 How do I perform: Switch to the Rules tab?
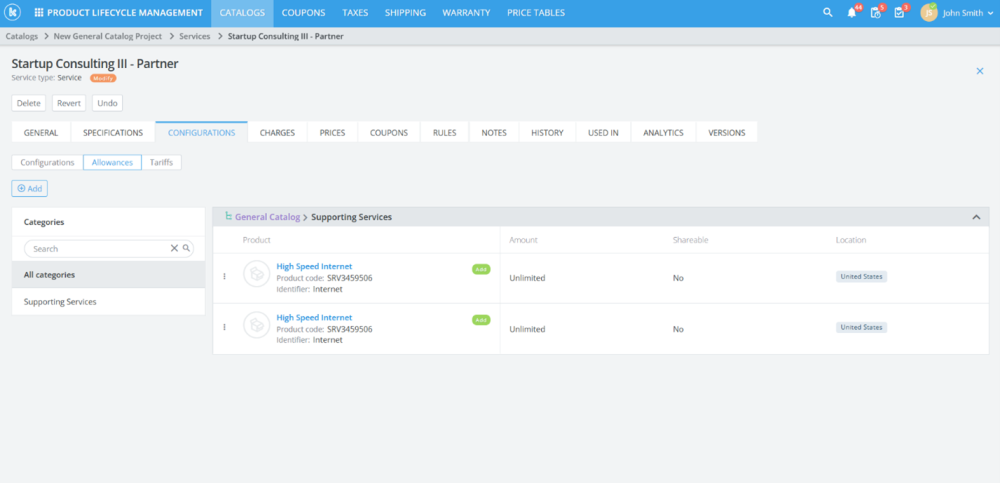[x=445, y=133]
